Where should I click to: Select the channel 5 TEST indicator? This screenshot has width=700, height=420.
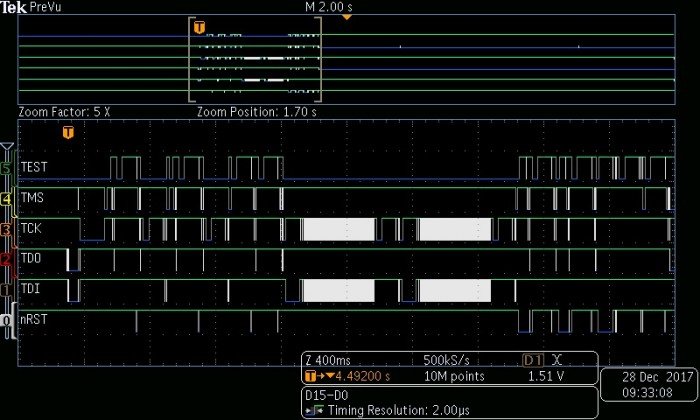tap(8, 168)
